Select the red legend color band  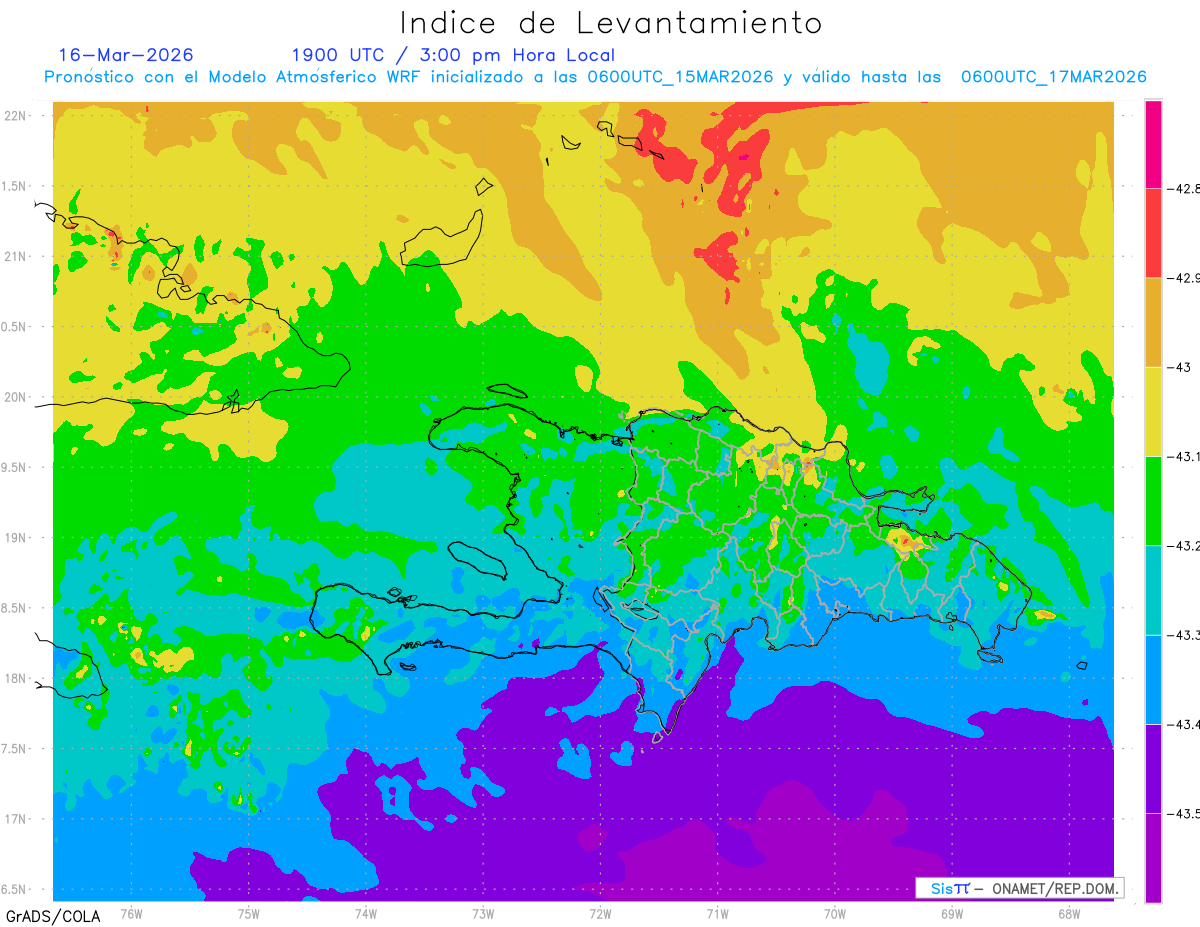1153,233
